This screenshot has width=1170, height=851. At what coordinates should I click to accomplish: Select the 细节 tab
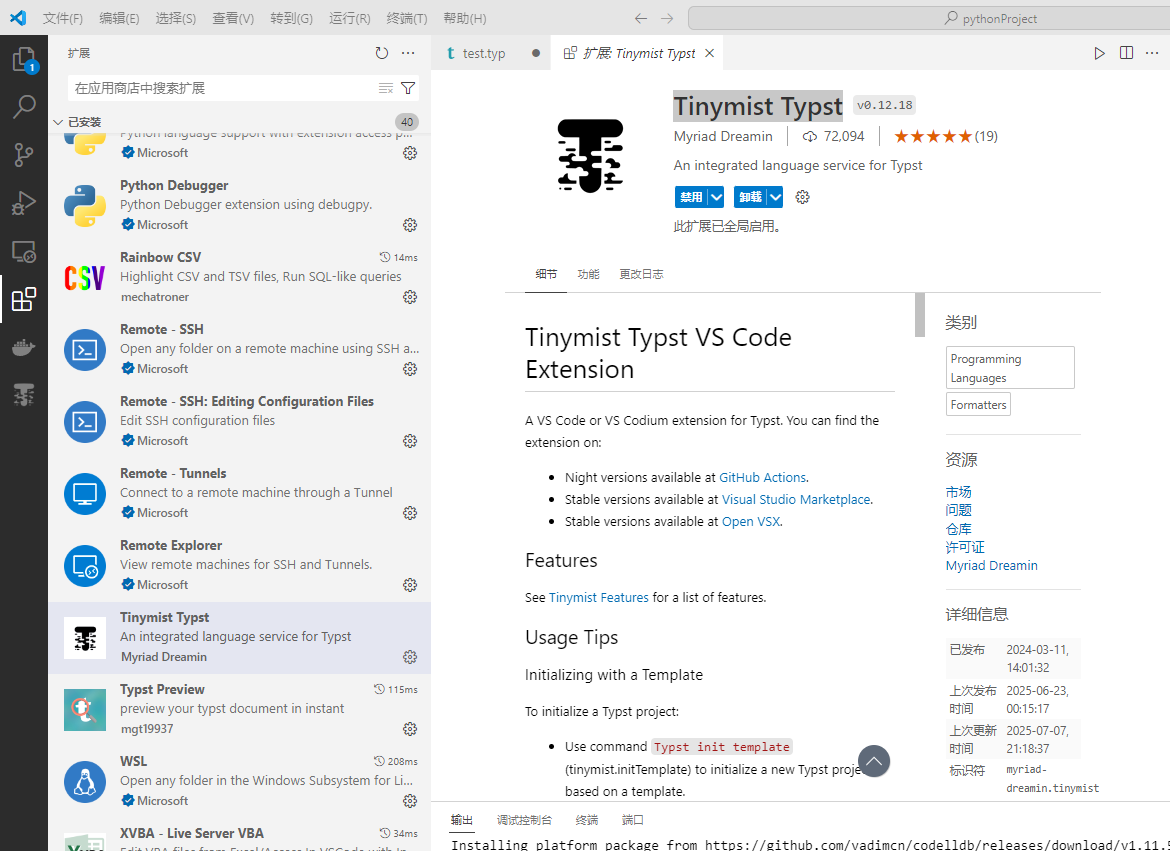[546, 274]
